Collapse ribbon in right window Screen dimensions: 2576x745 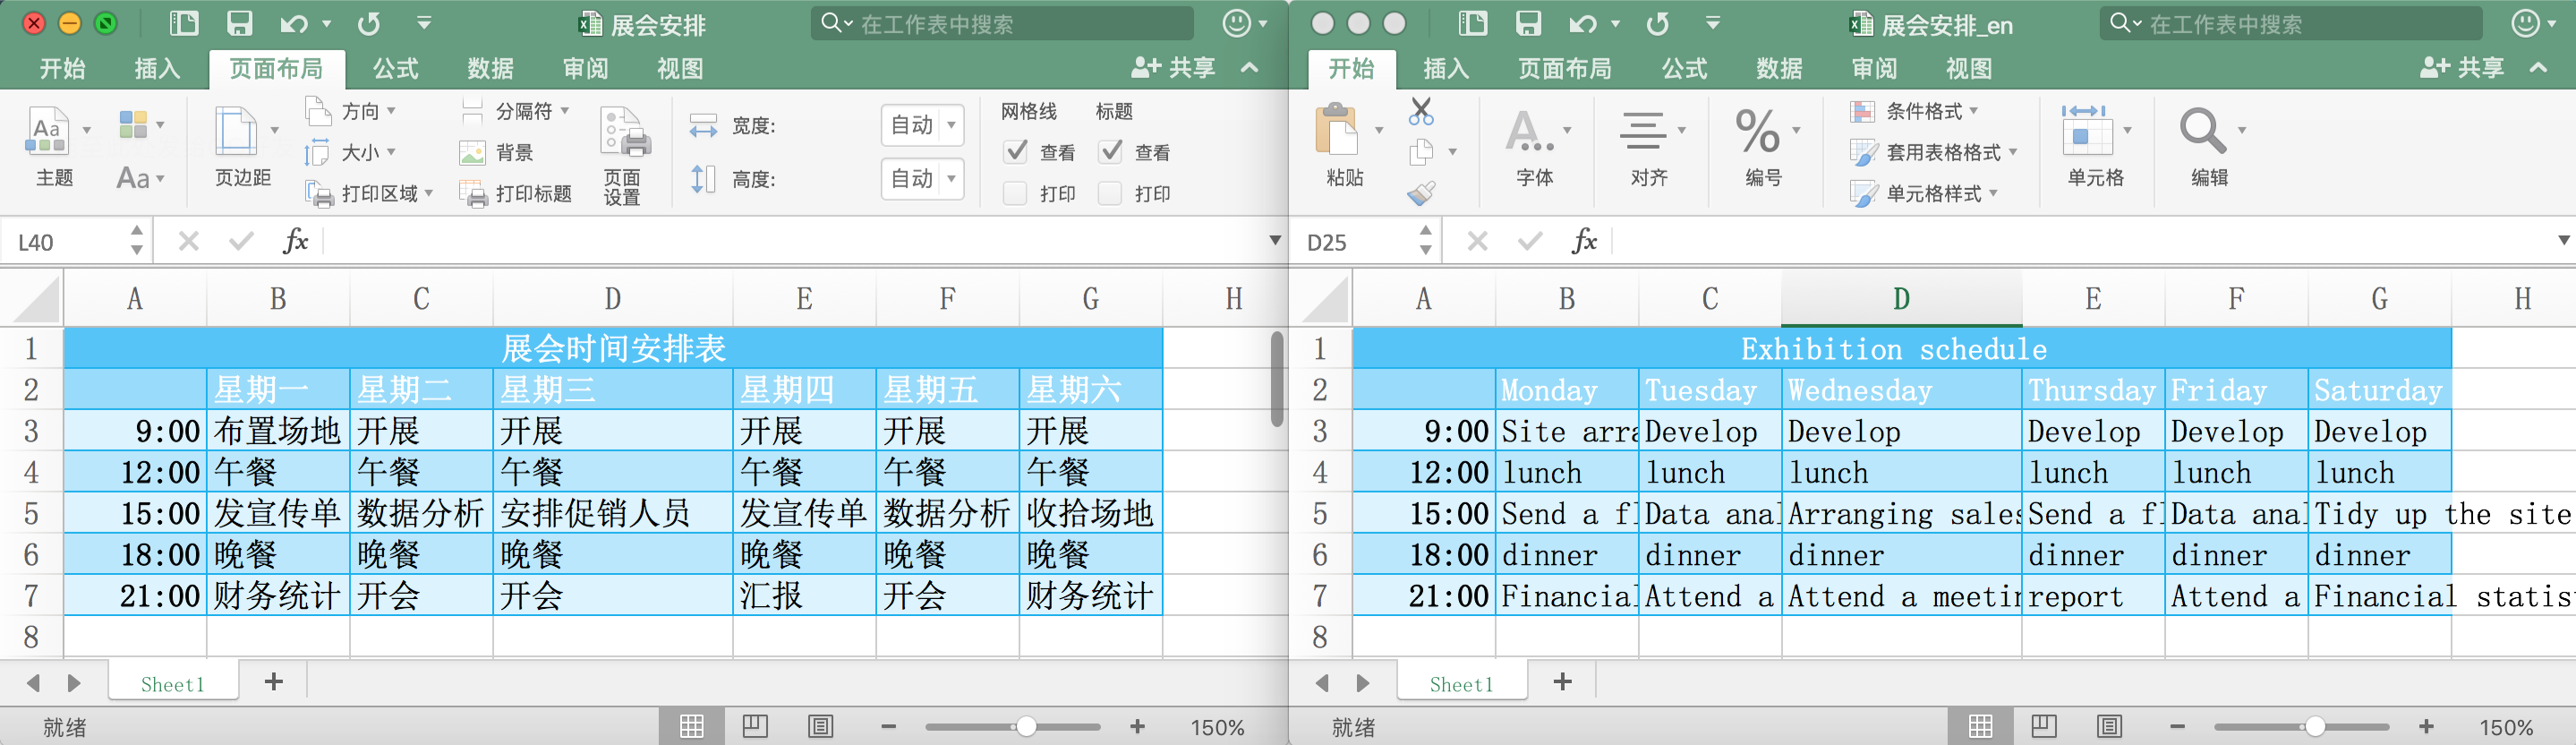[2538, 68]
